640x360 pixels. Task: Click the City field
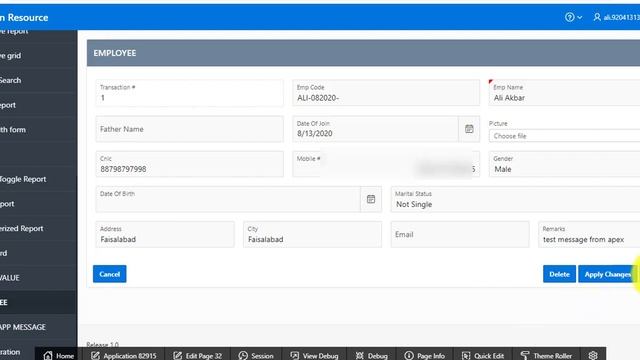point(312,234)
